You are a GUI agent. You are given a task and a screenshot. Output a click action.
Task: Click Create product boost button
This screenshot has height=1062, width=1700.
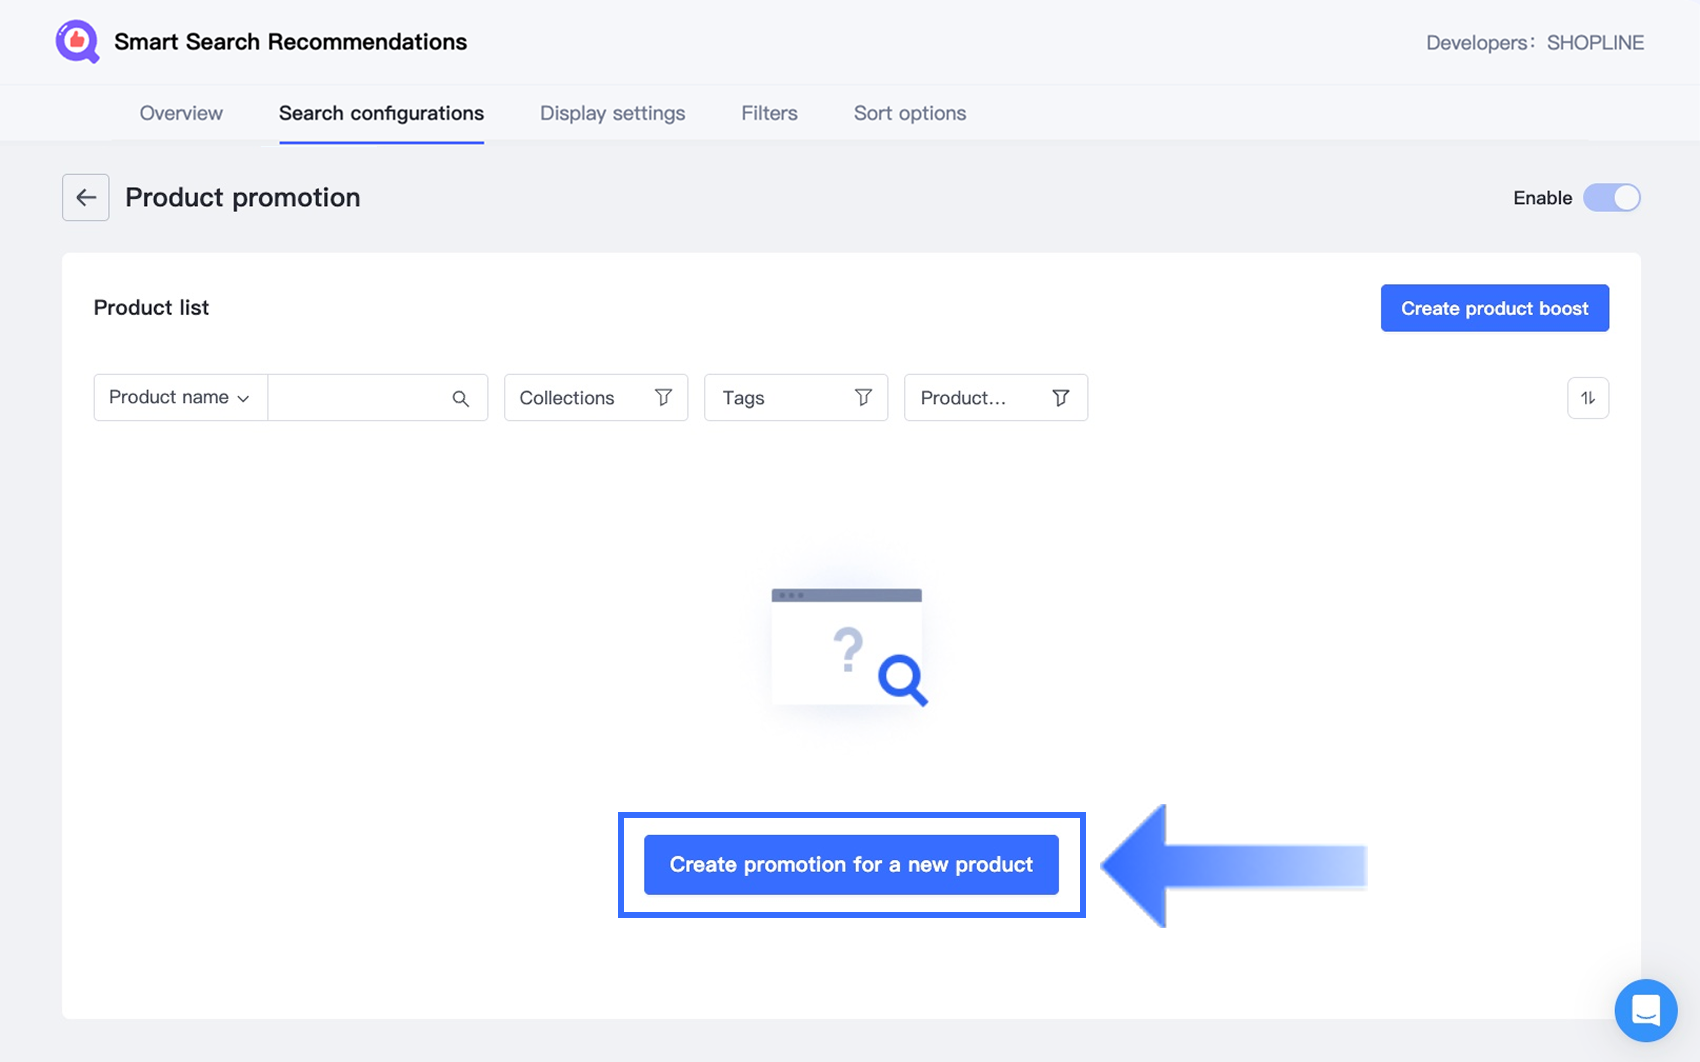[1494, 308]
